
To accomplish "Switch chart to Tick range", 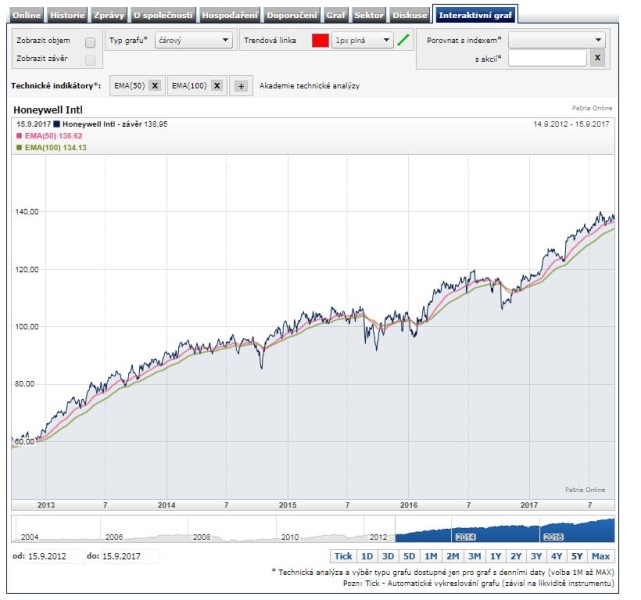I will click(x=343, y=556).
